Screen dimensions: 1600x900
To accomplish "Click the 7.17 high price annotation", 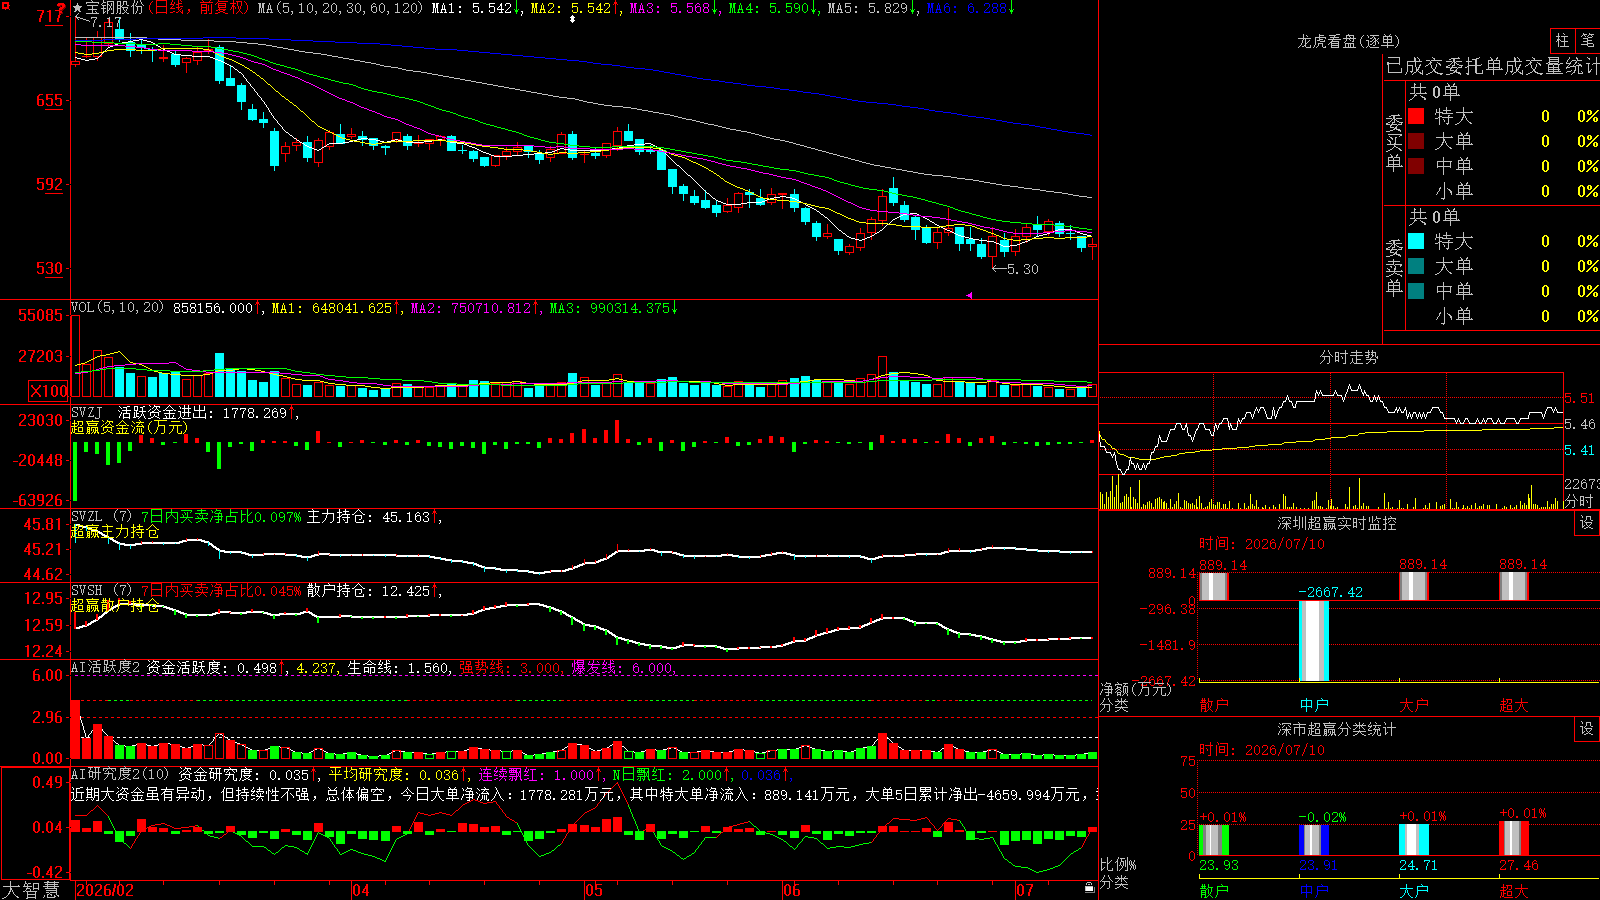I will coord(105,22).
